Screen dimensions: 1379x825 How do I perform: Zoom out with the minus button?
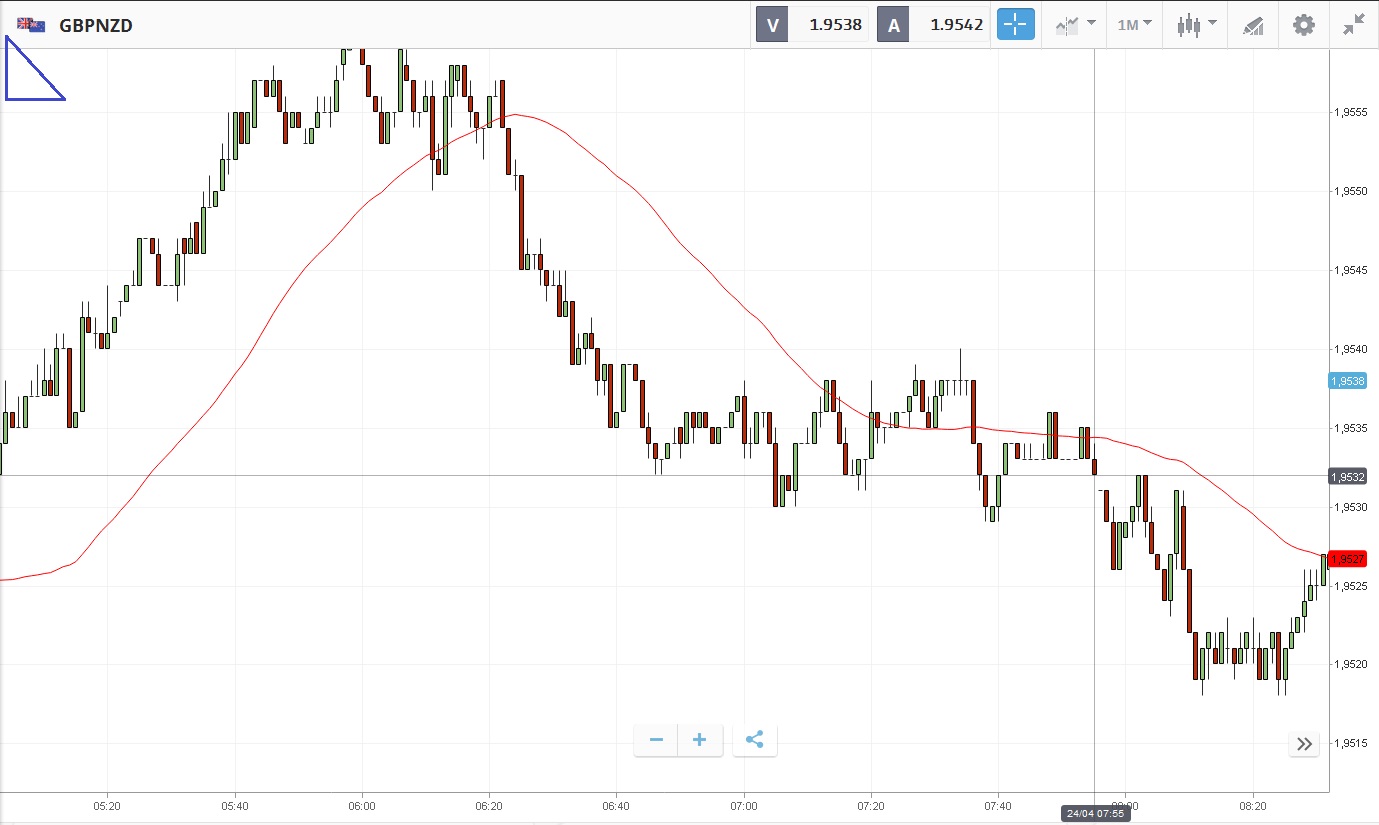656,740
